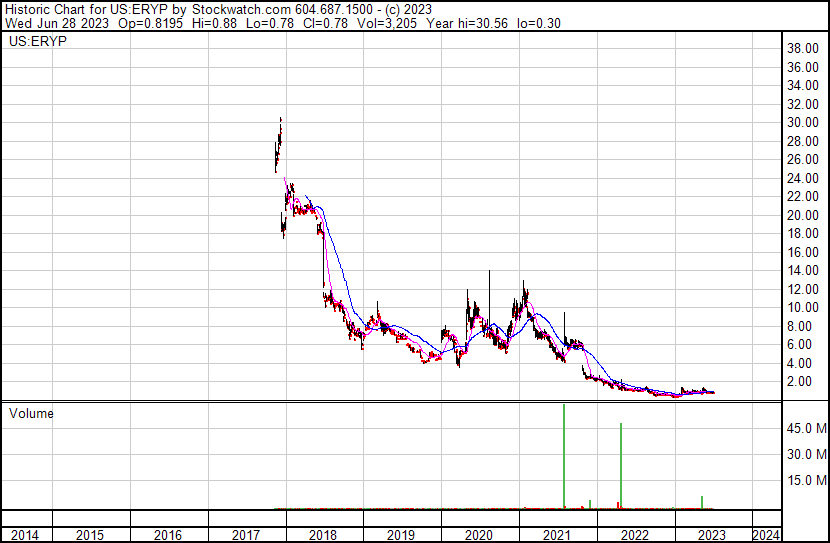Click the tallest green volume bar in 2021
Screen dimensions: 830x543
tap(564, 456)
